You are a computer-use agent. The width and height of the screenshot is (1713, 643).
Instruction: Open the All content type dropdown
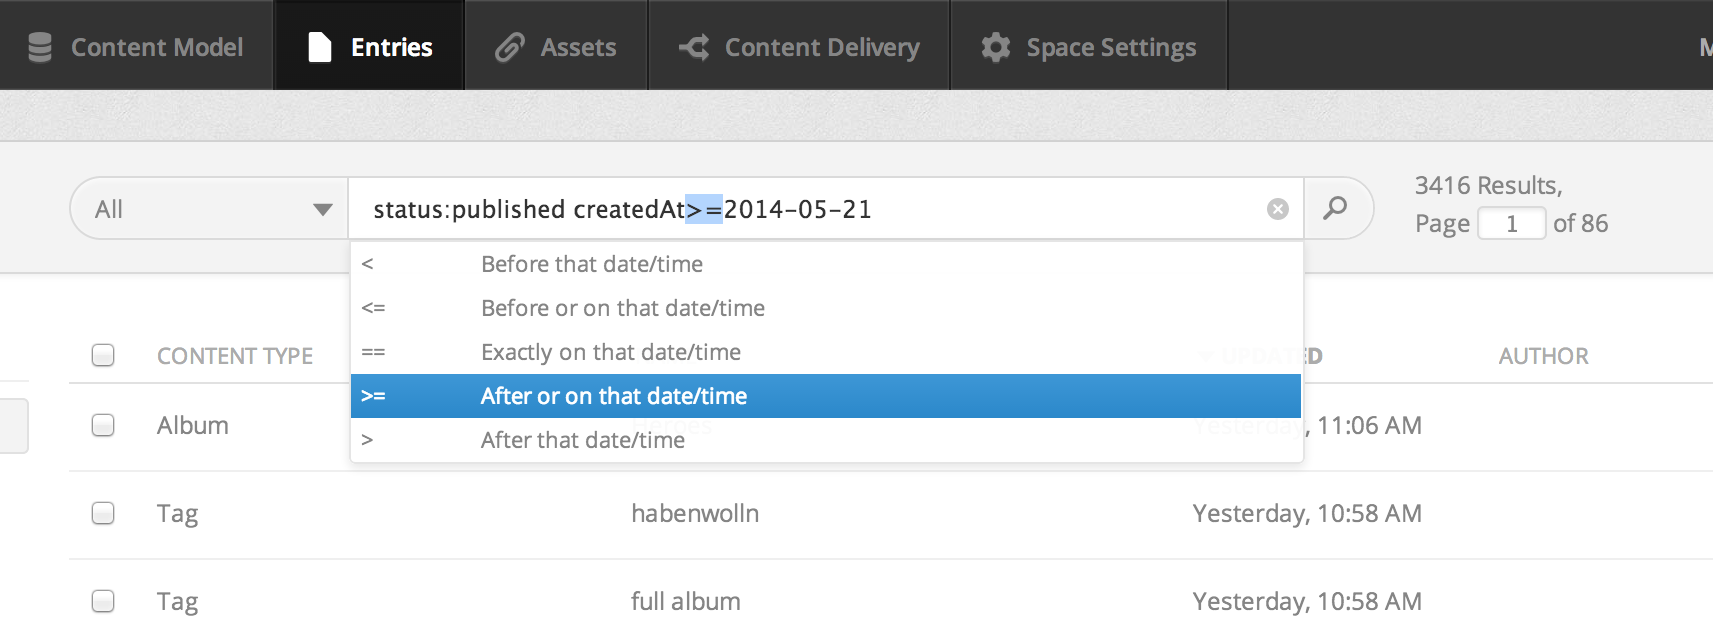[210, 209]
